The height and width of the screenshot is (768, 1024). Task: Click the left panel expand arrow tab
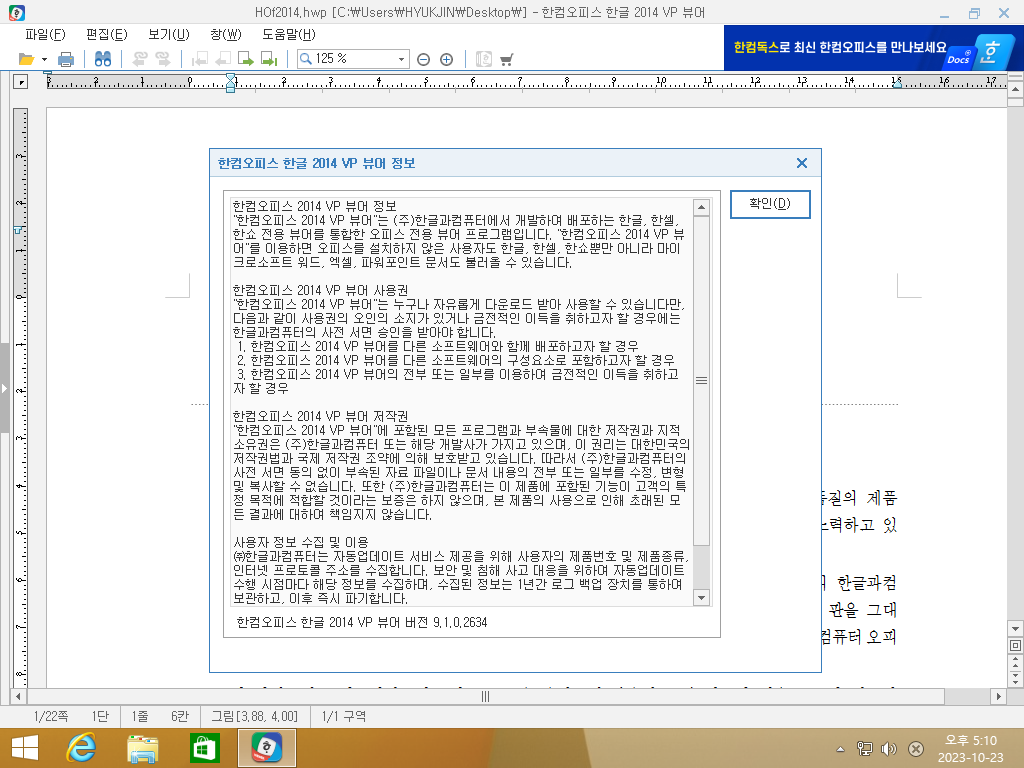(x=5, y=389)
